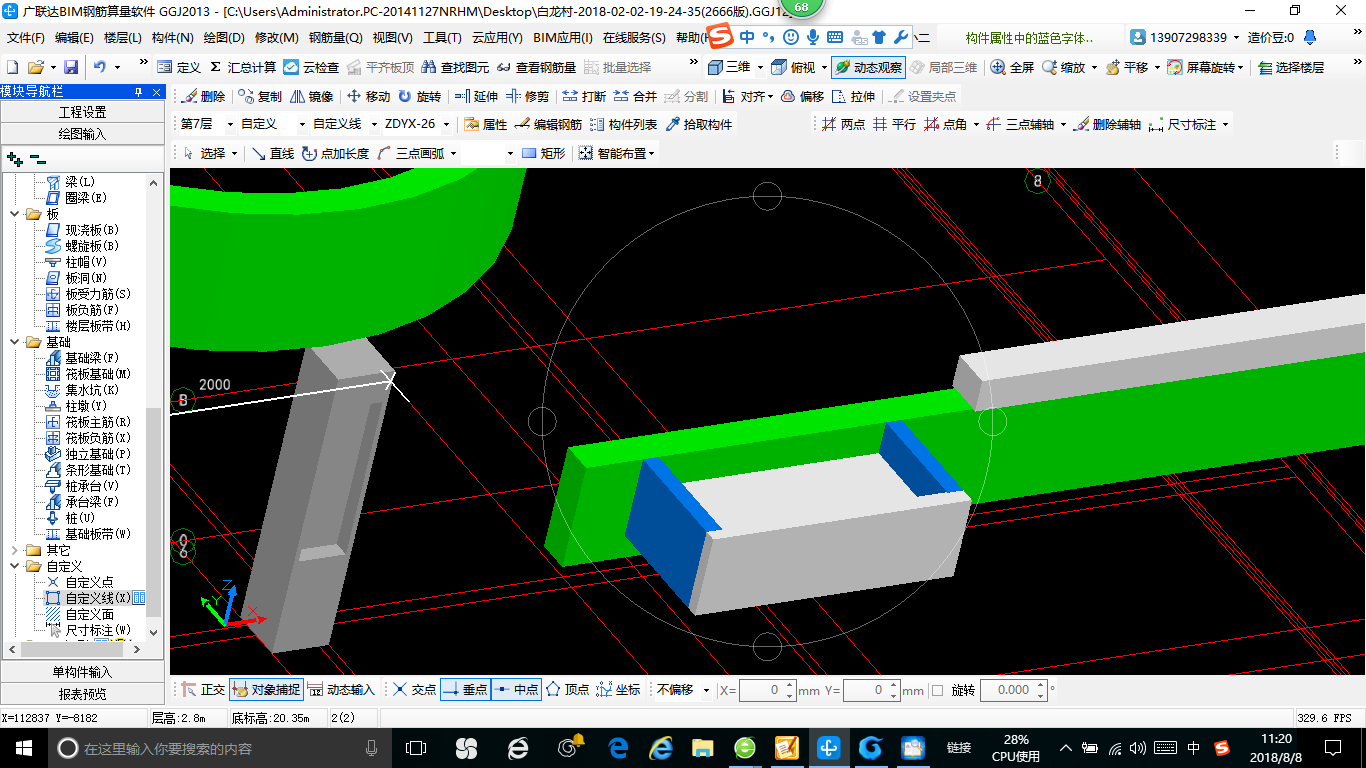The image size is (1366, 768).
Task: Check the 旋转 rotation checkbox
Action: pos(938,690)
